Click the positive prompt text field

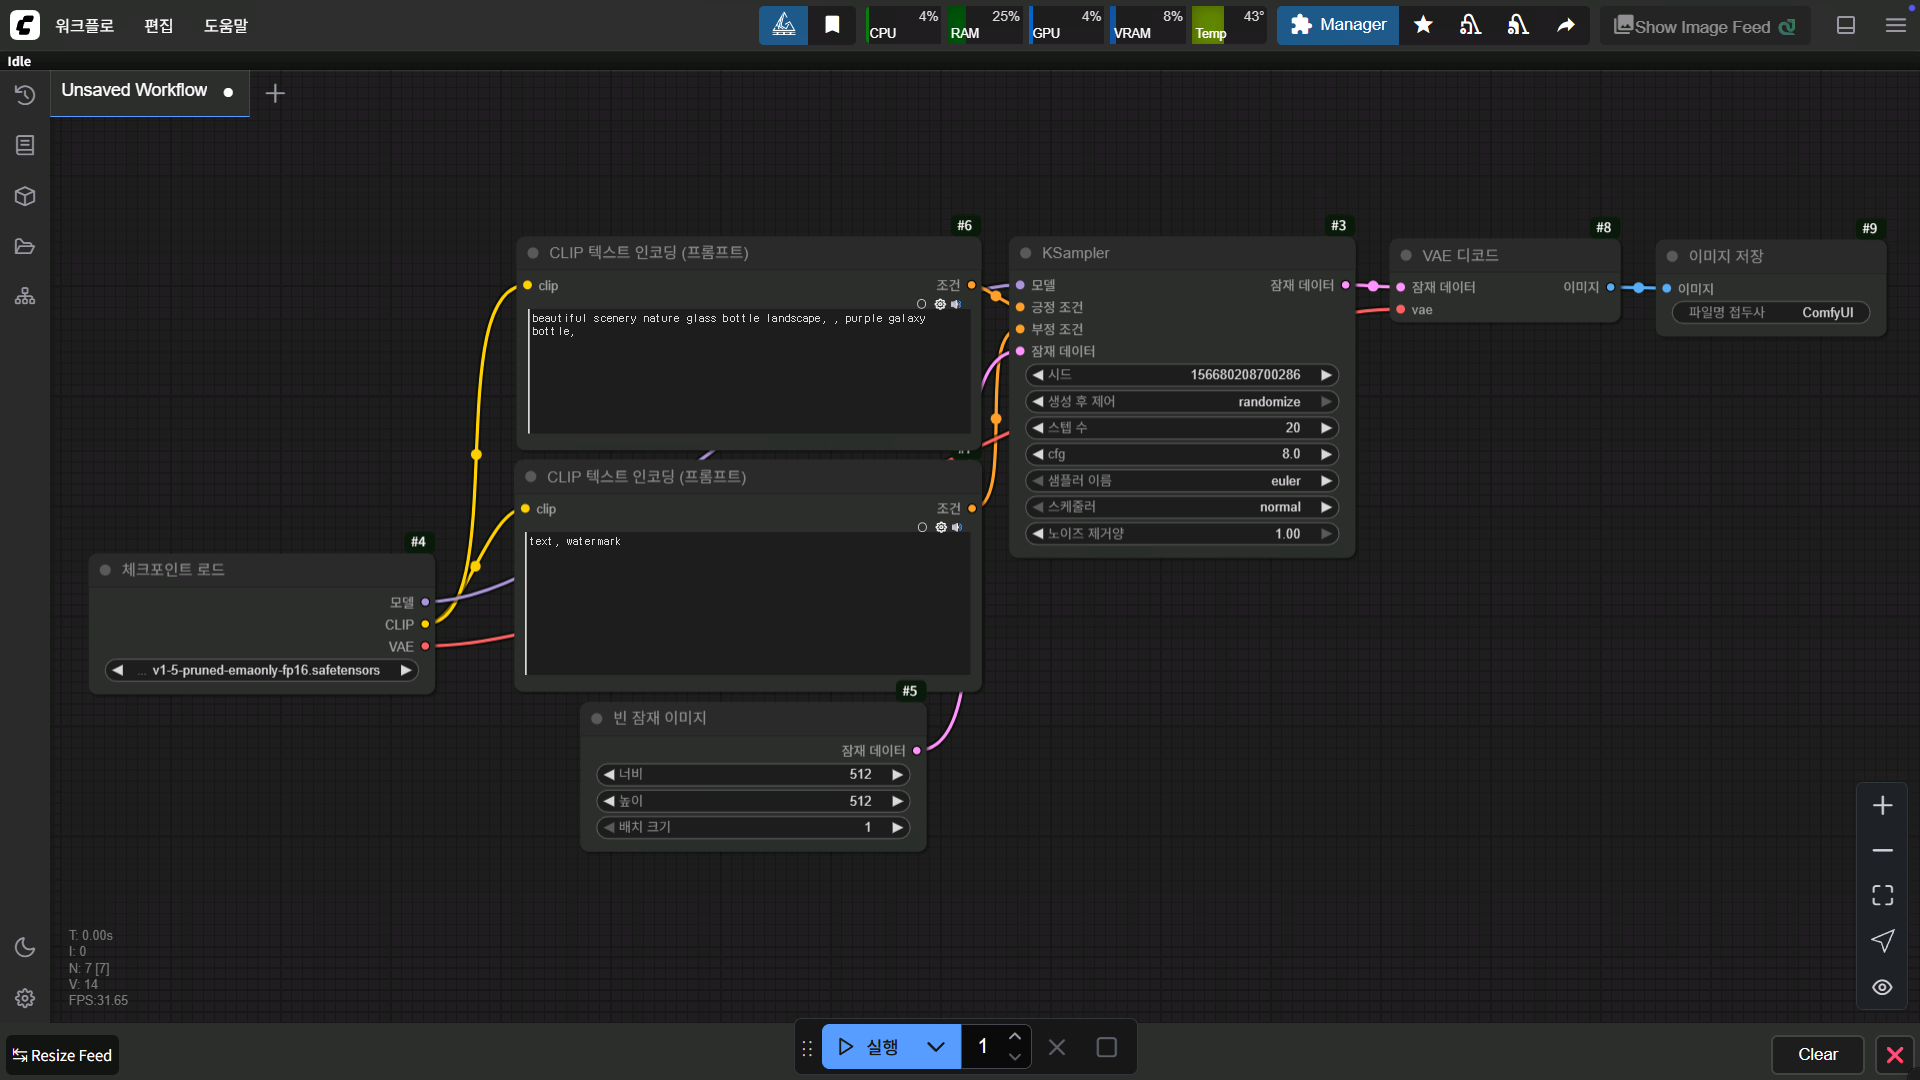pyautogui.click(x=748, y=372)
